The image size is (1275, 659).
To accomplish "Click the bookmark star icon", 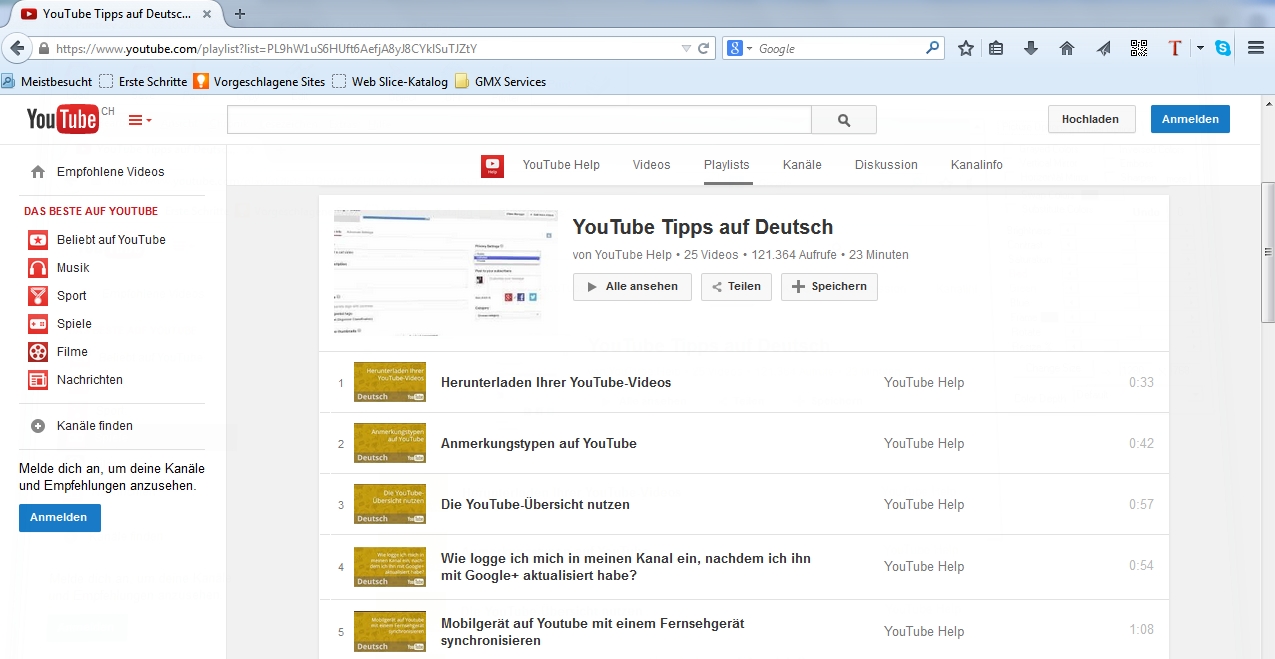I will [x=966, y=48].
